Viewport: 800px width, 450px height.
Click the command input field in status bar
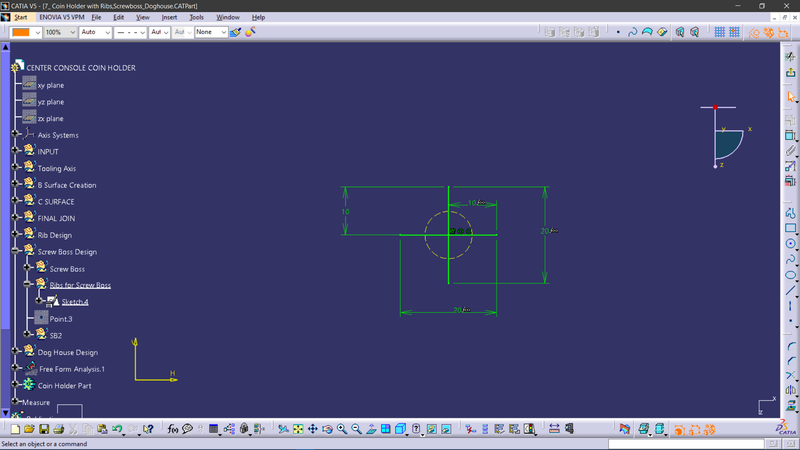click(686, 444)
